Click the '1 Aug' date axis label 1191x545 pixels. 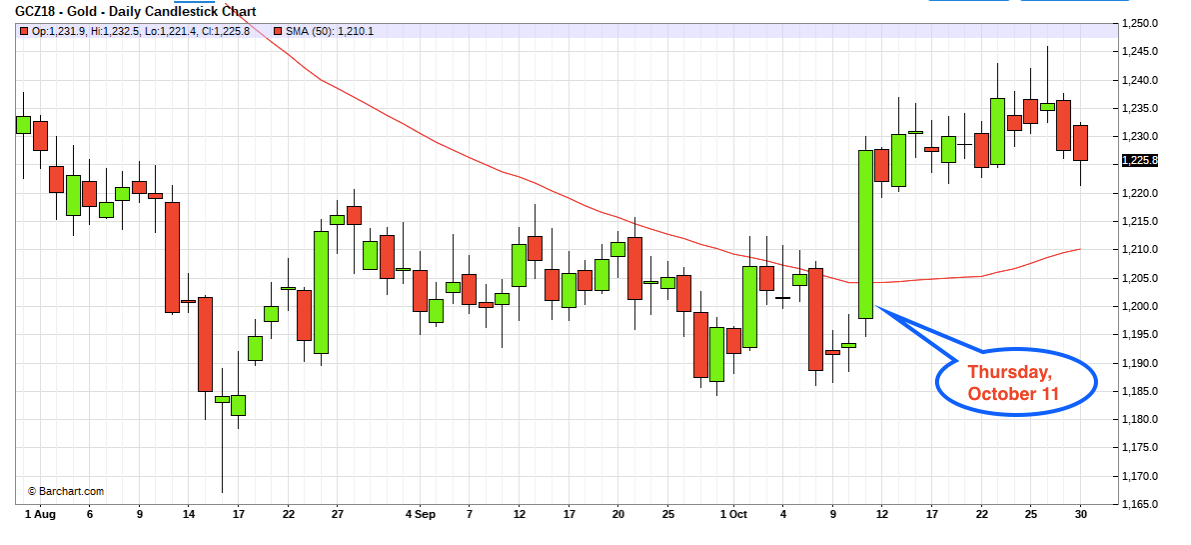(x=40, y=515)
